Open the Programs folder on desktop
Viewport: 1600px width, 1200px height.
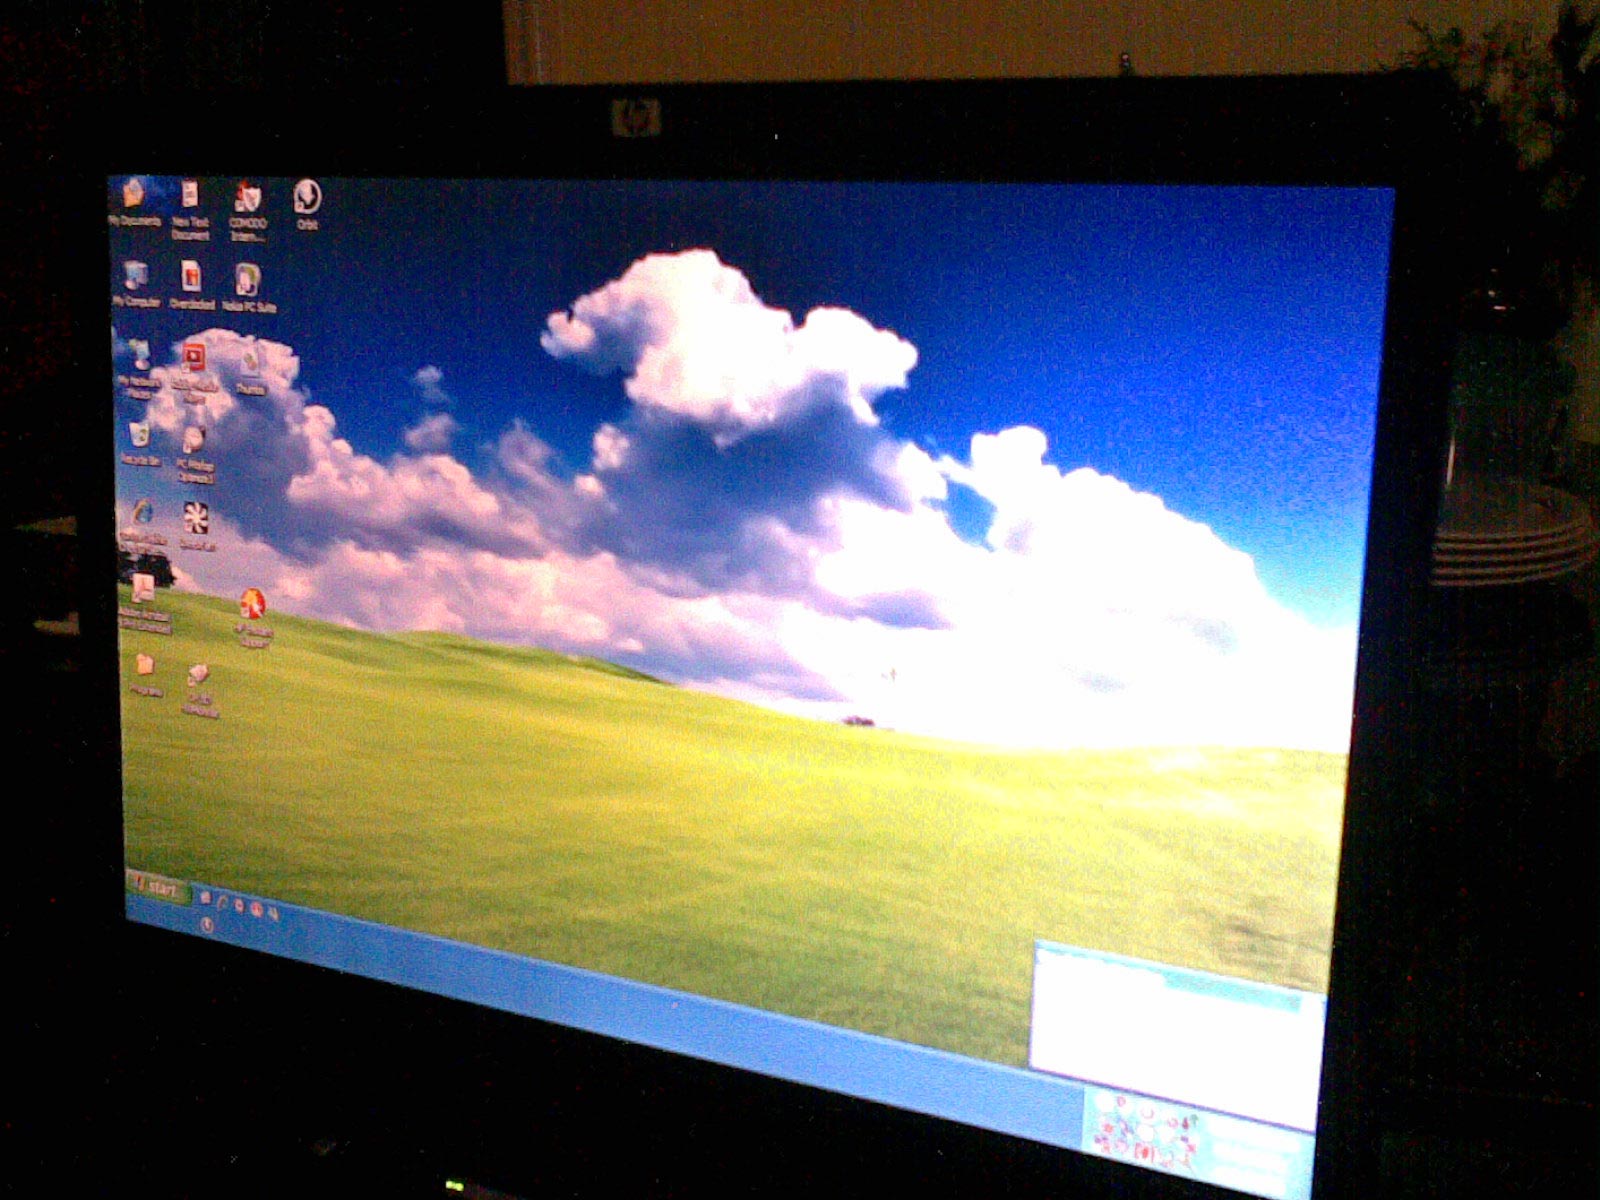[x=145, y=674]
